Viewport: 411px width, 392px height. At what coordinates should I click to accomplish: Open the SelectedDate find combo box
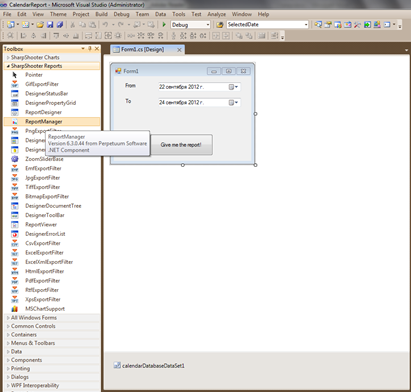[x=306, y=24]
